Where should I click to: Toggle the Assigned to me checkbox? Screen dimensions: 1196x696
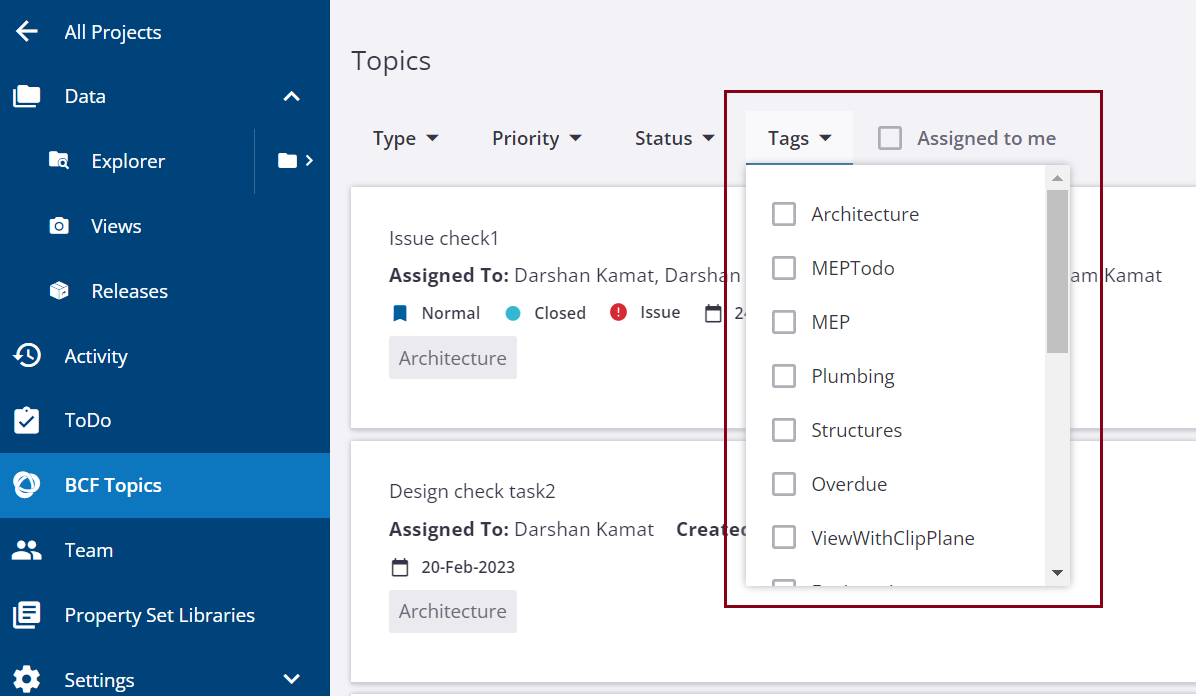click(x=890, y=138)
